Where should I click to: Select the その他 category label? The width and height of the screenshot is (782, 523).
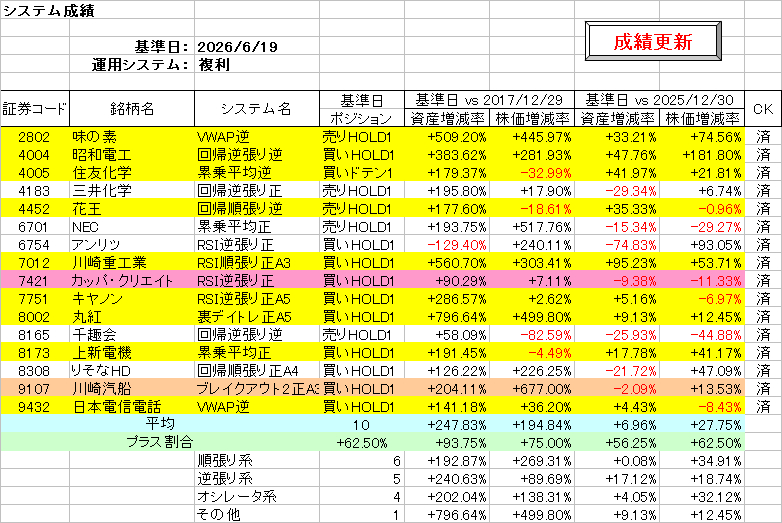coord(257,514)
